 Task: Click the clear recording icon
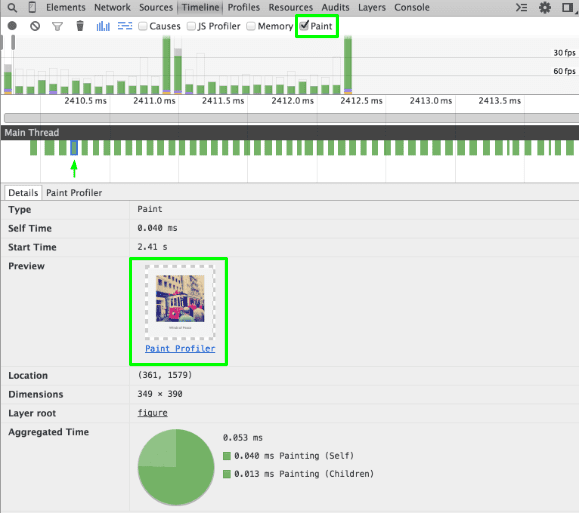(x=35, y=26)
